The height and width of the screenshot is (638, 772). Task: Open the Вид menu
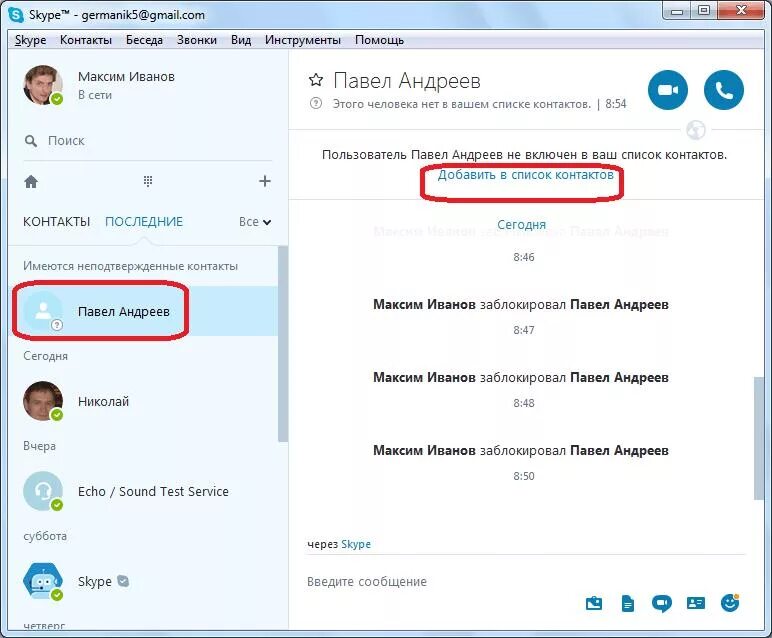241,40
